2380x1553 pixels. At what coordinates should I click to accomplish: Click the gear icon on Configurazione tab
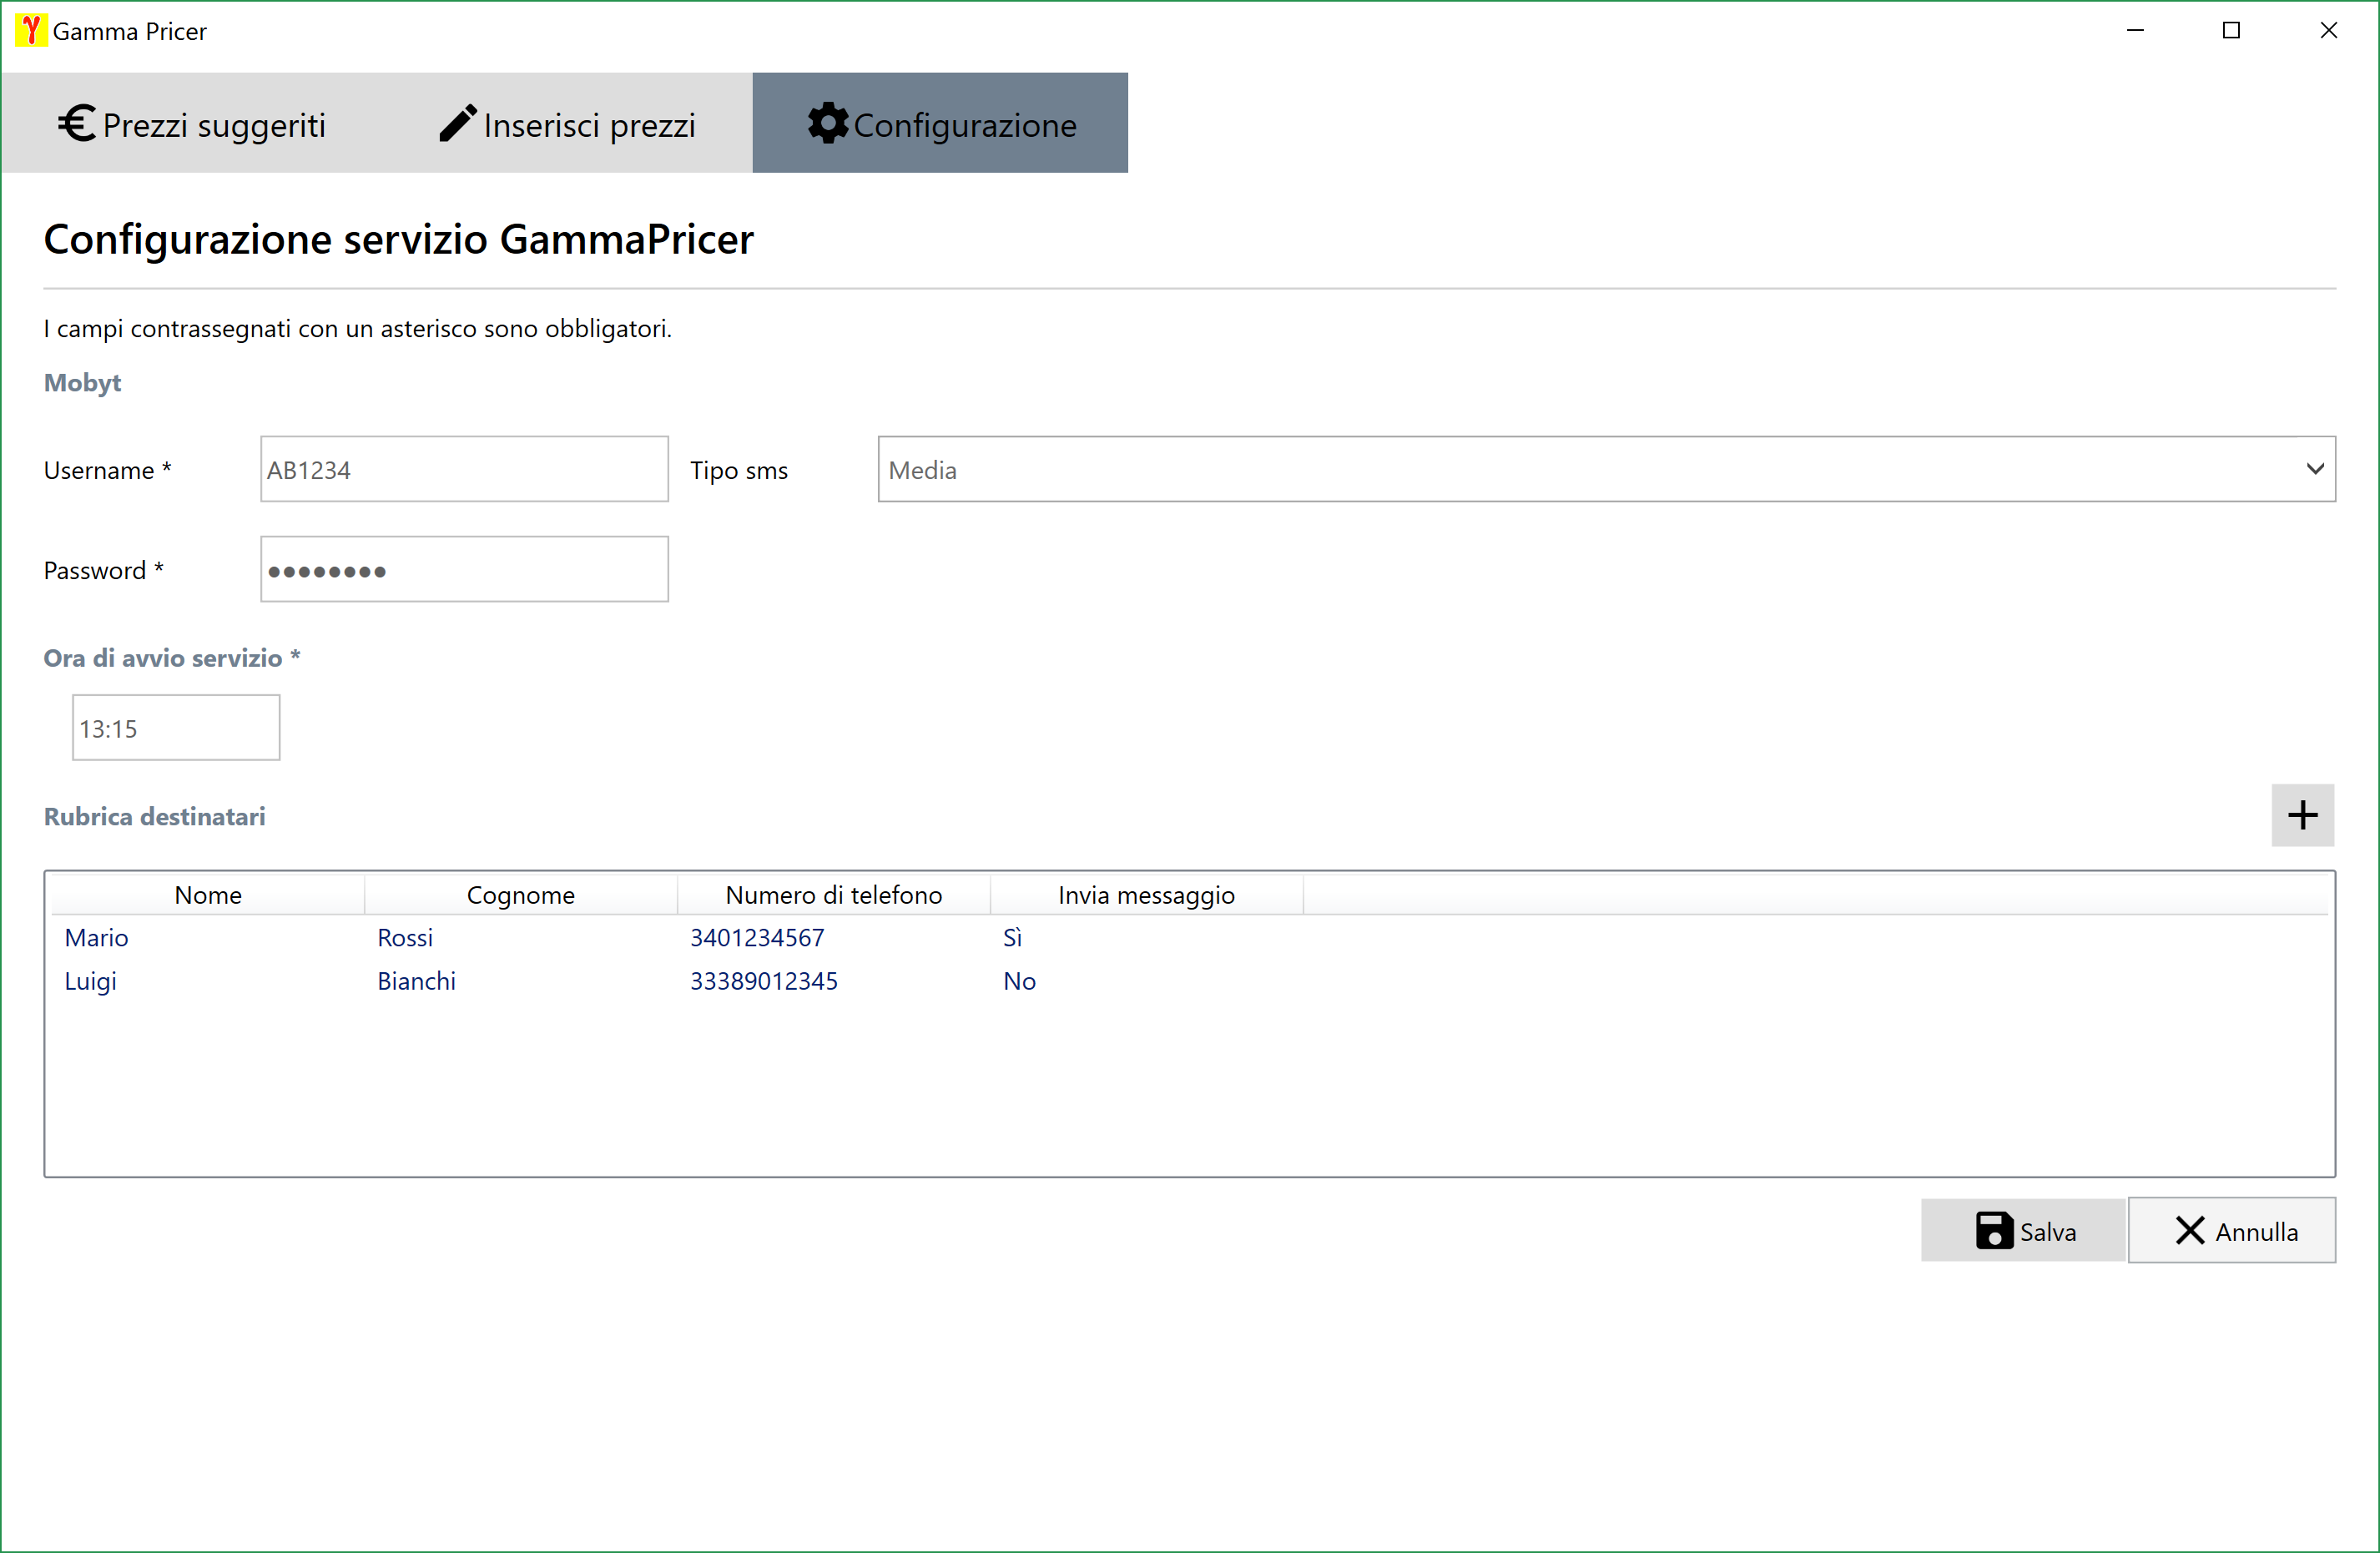827,124
